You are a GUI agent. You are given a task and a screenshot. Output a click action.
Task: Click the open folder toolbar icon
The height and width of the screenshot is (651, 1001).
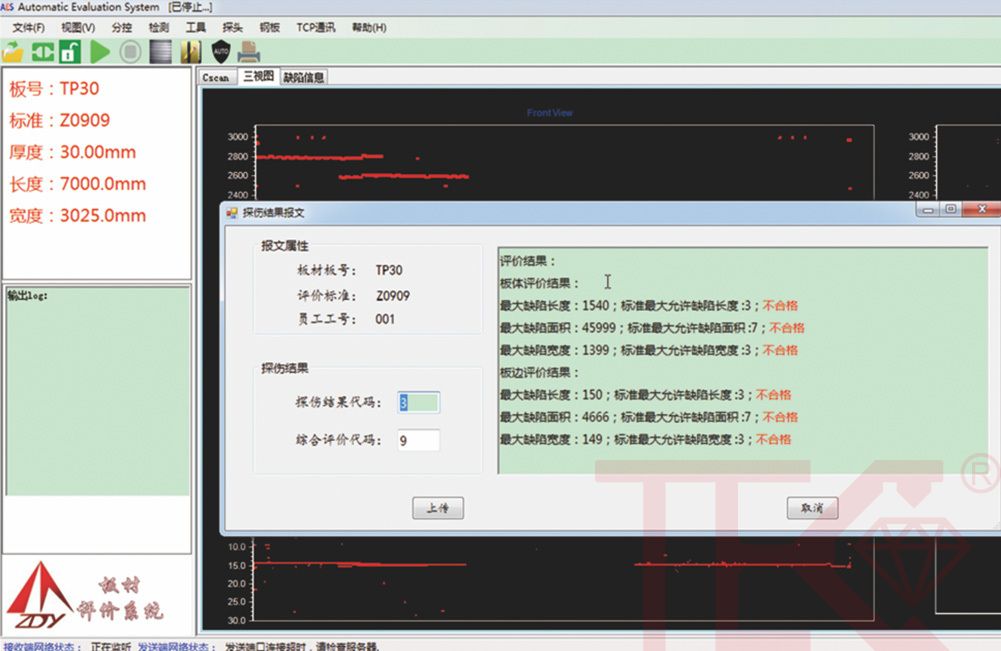coord(13,51)
